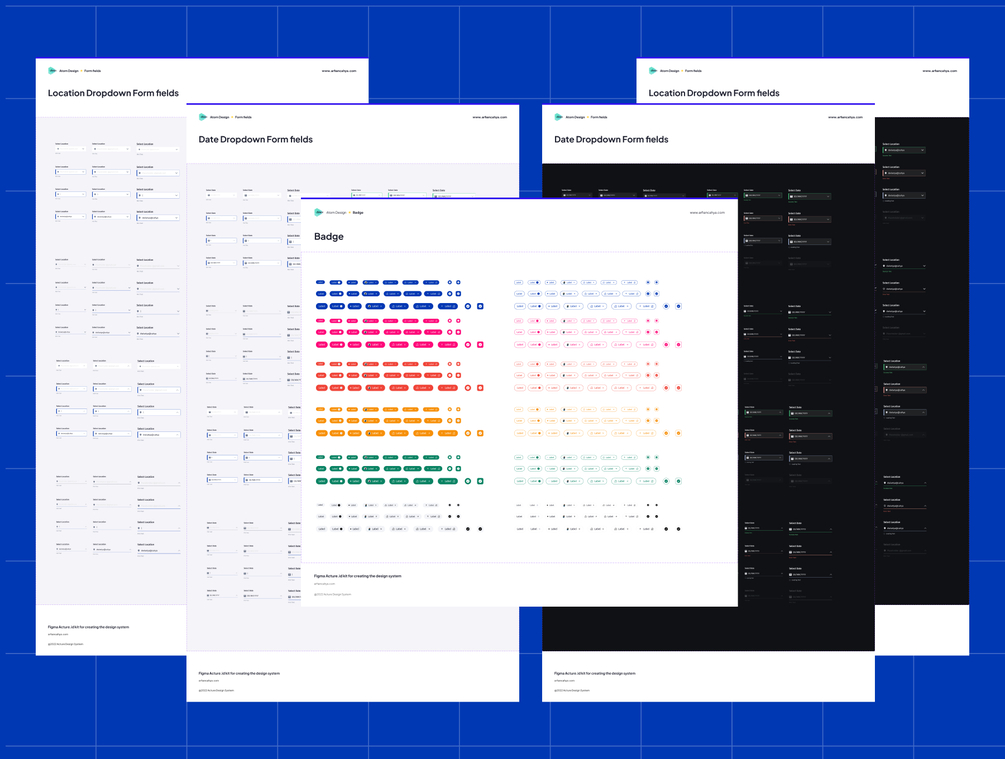Click light Location page footer 'Figma Acture .id kit' text
The height and width of the screenshot is (759, 1005).
pos(88,627)
